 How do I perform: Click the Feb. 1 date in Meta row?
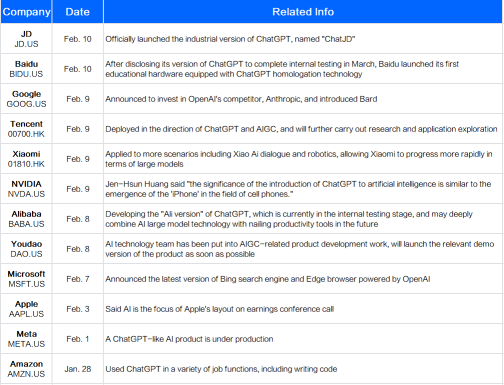click(x=78, y=339)
